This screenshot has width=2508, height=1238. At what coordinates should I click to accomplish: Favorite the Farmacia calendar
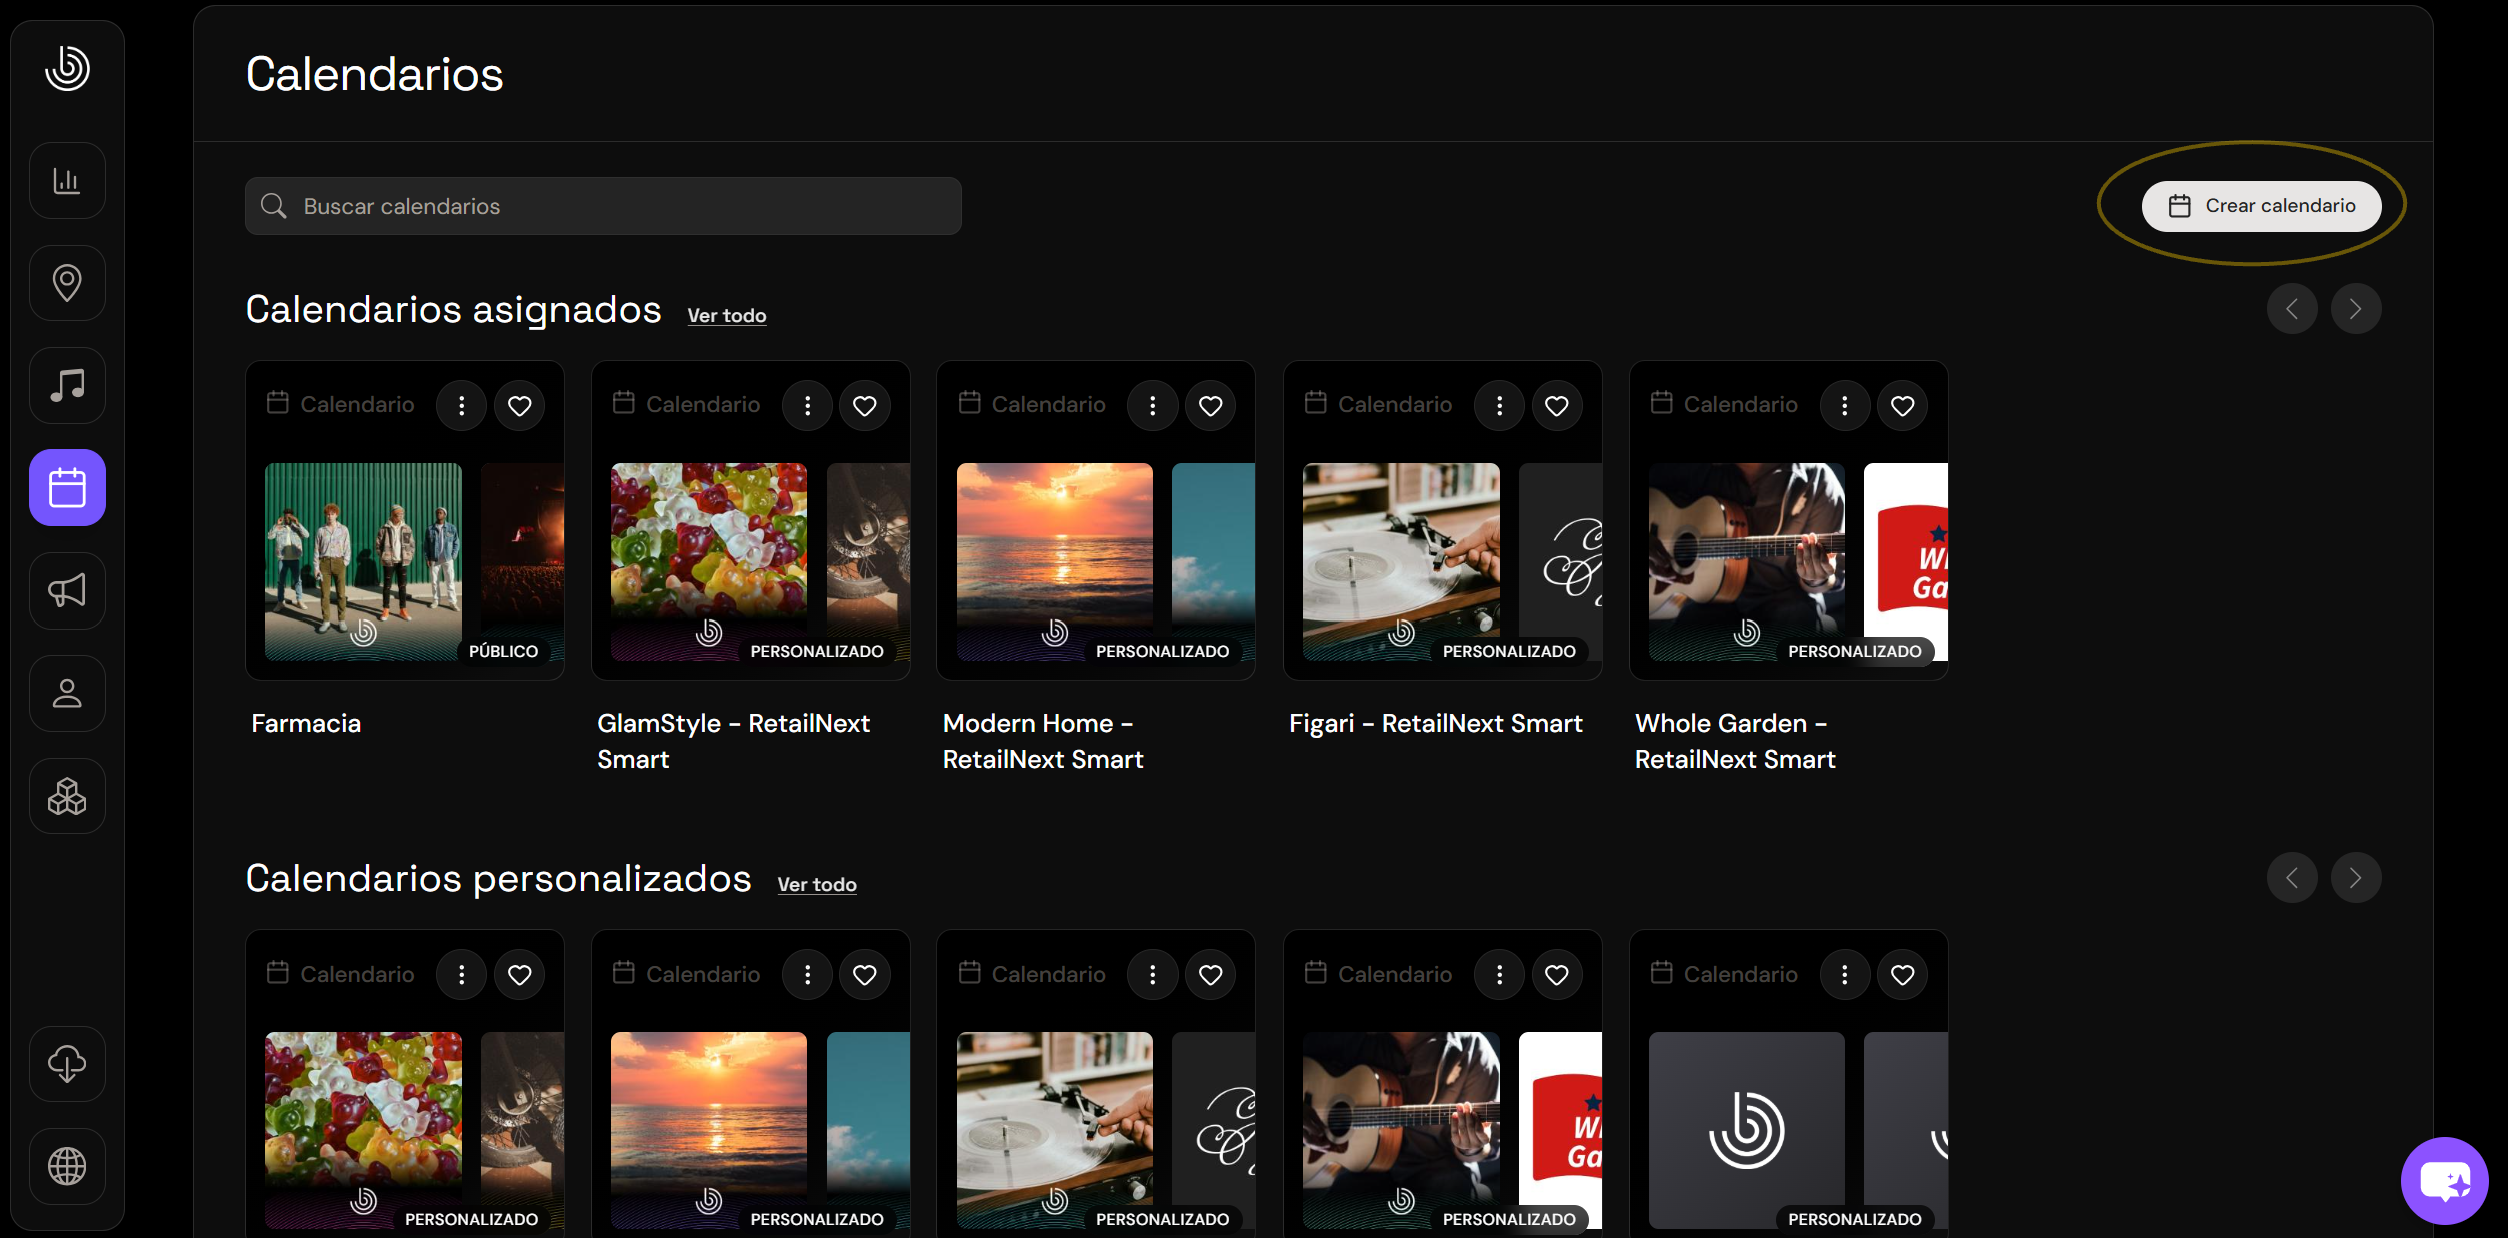point(519,406)
